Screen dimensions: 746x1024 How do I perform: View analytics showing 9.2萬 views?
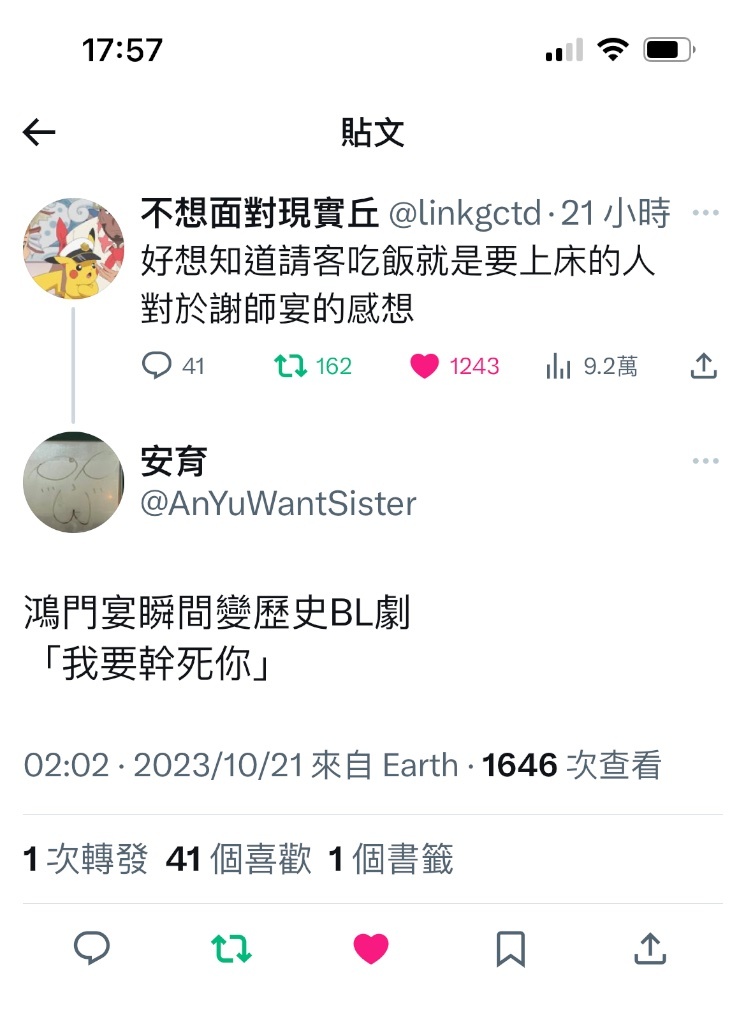click(x=591, y=366)
